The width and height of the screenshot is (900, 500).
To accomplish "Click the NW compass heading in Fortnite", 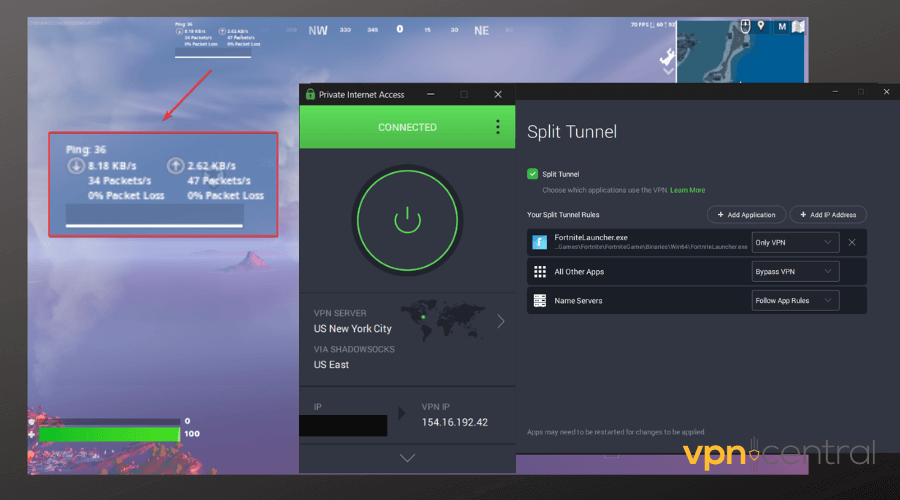I will (317, 30).
